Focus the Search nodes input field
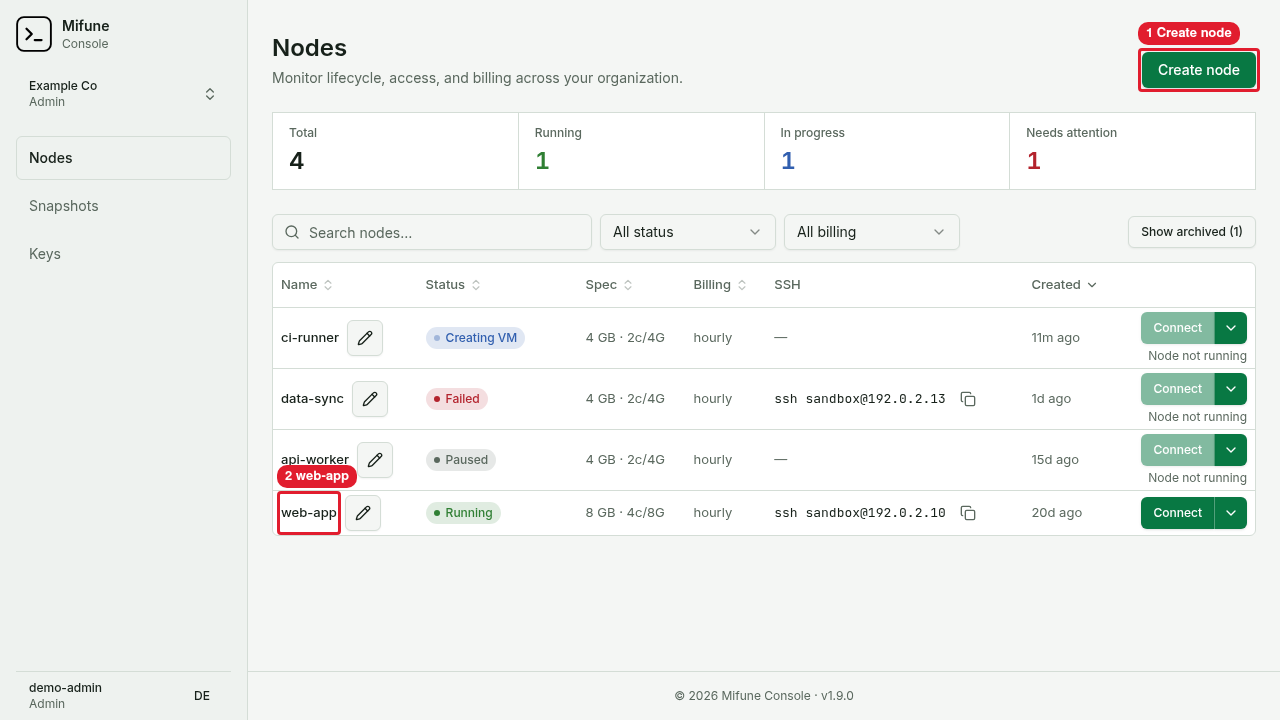 [x=432, y=232]
